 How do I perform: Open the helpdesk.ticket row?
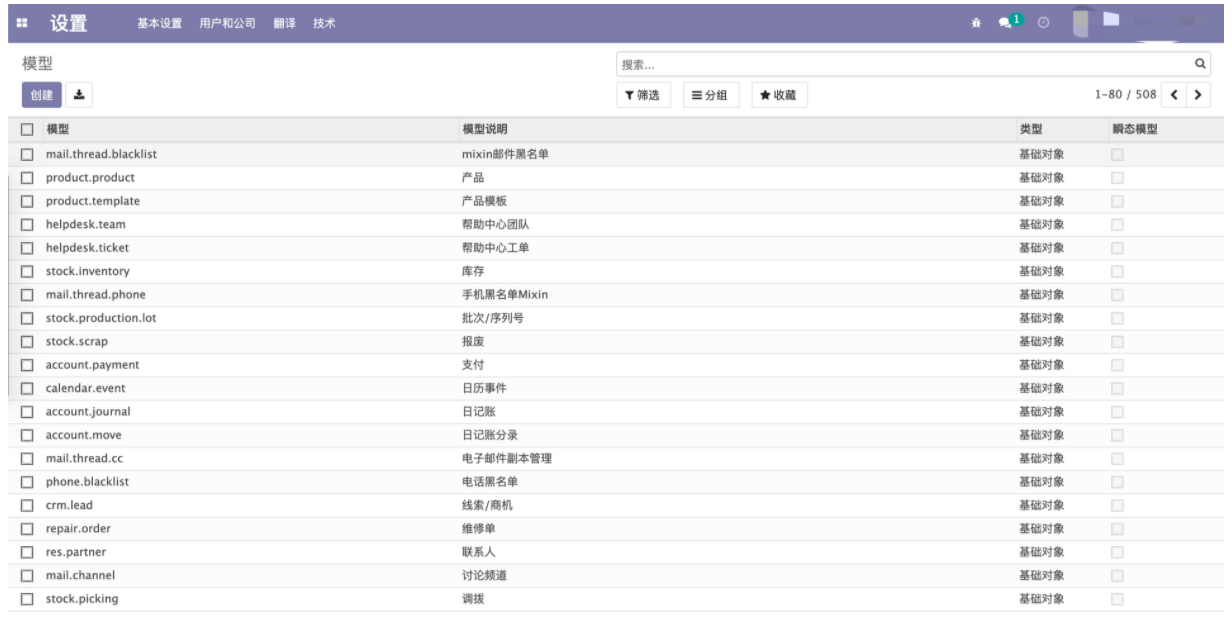coord(615,248)
